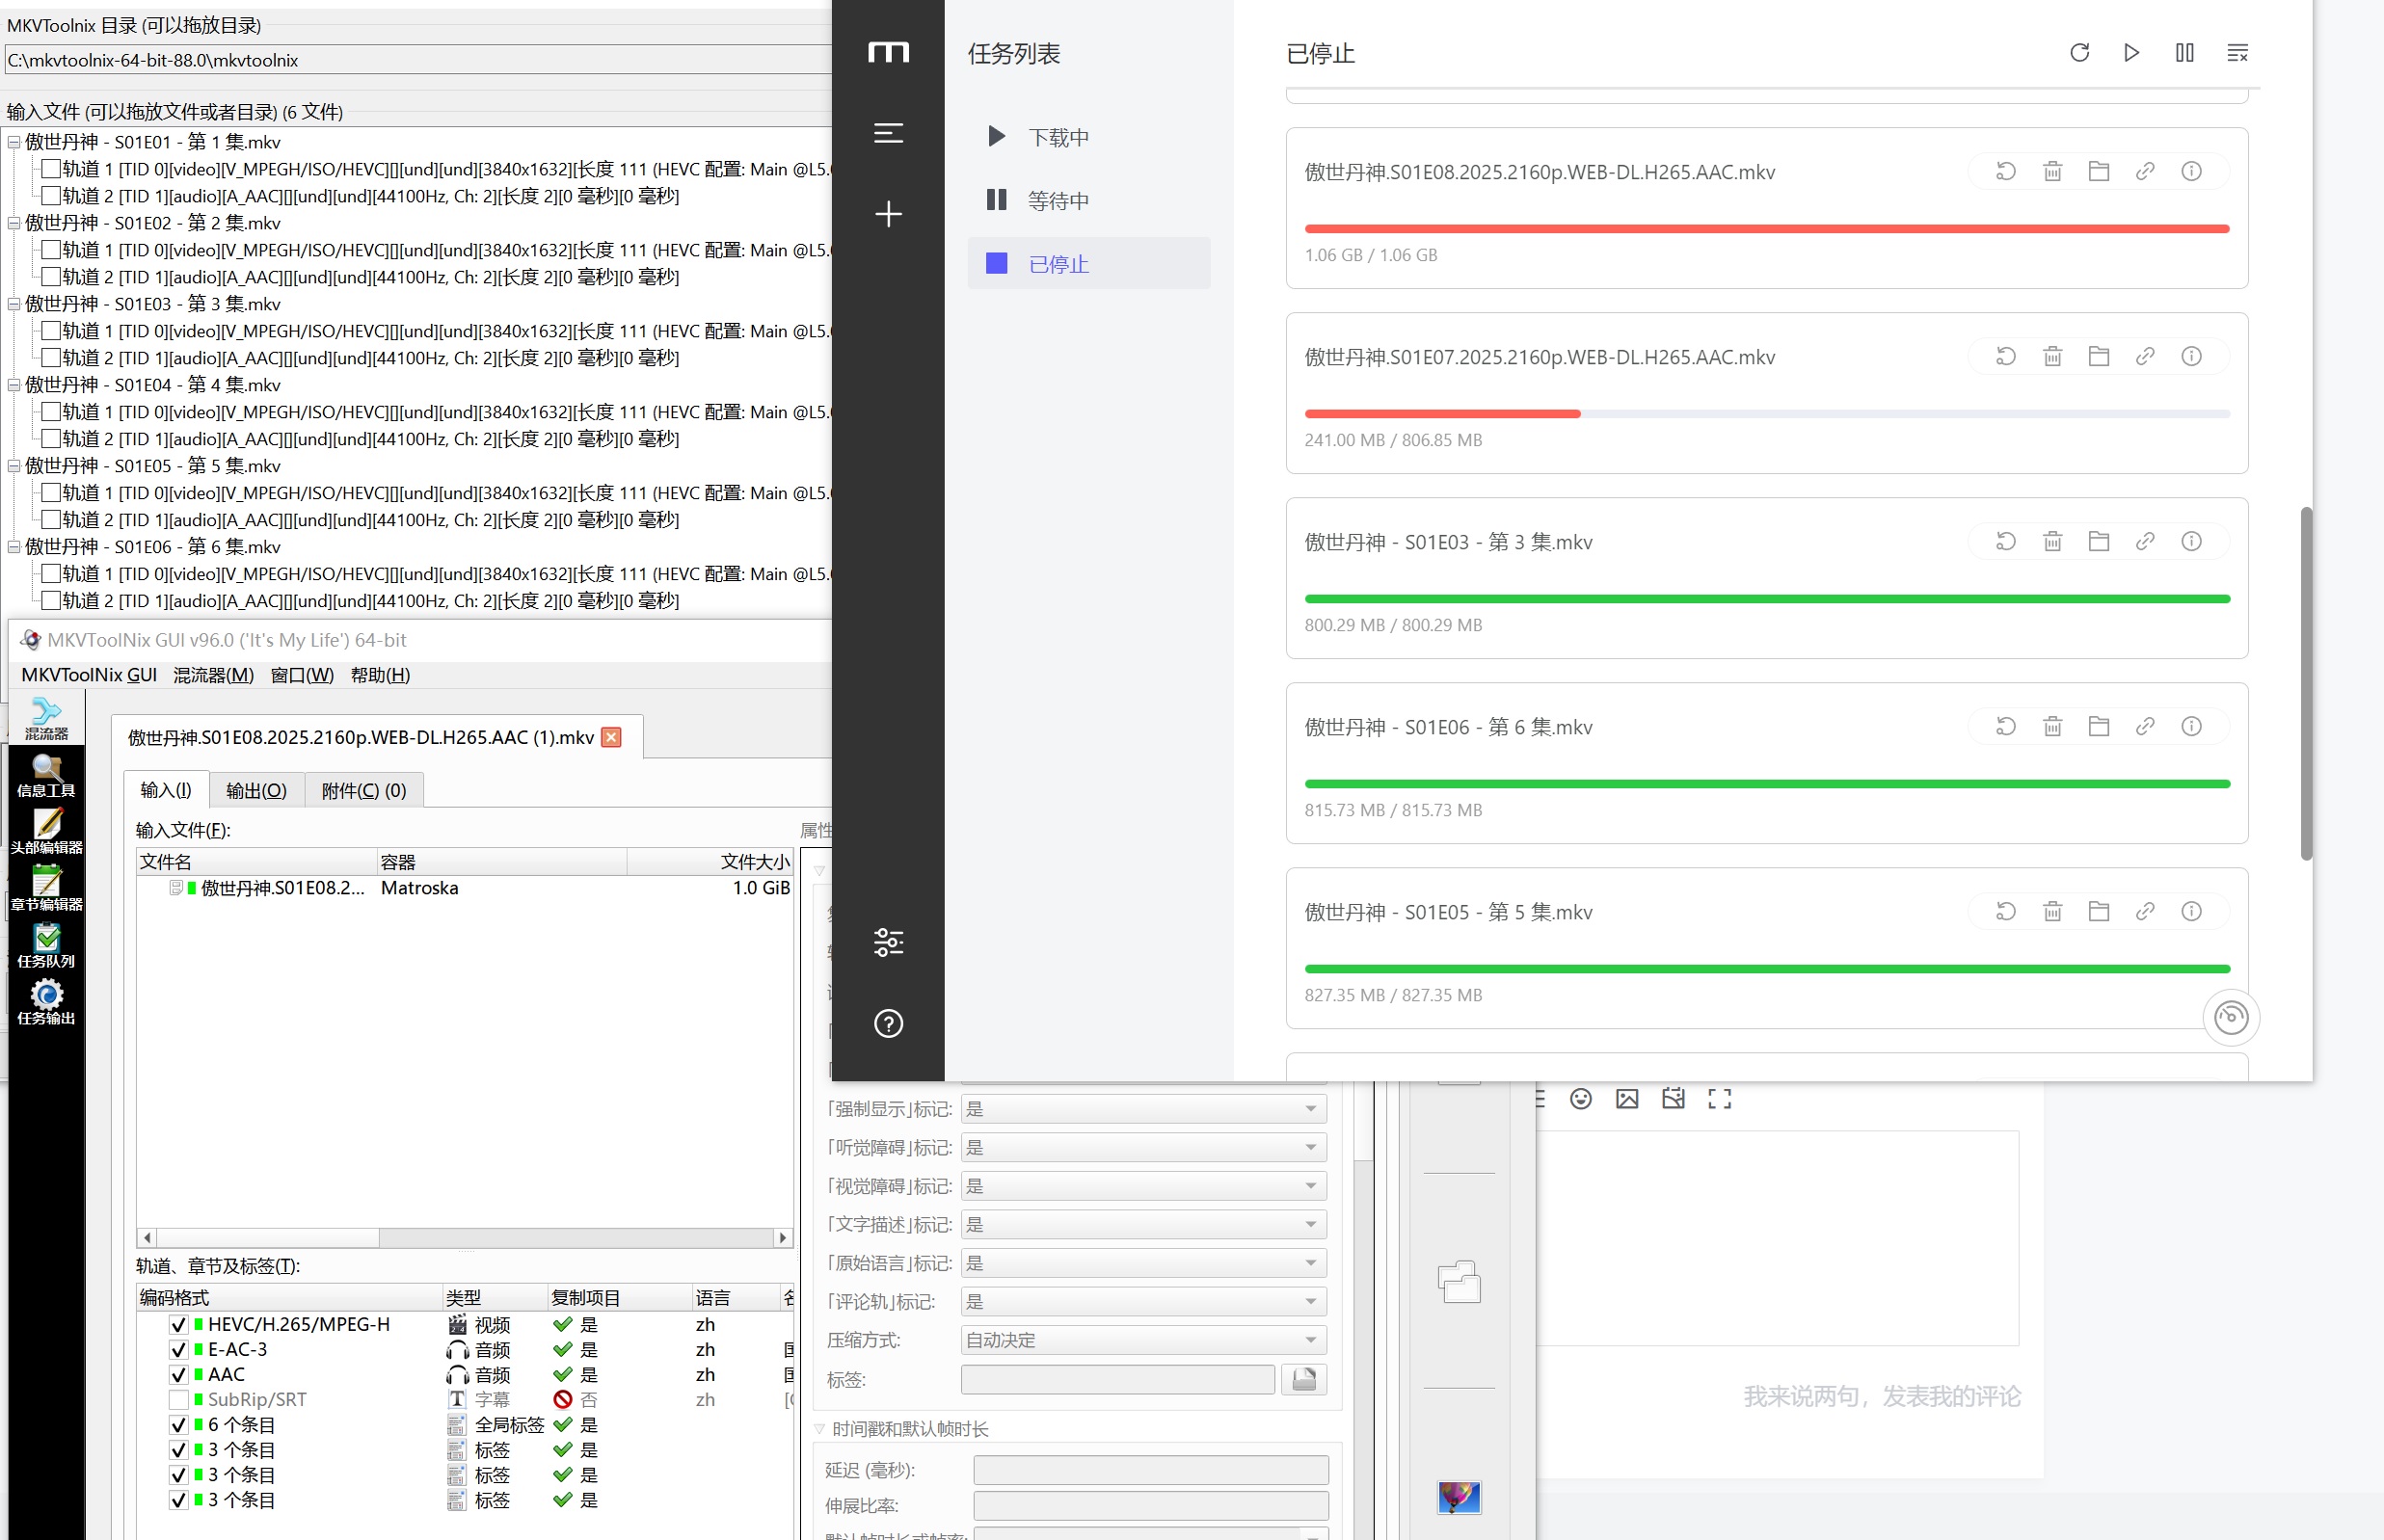Click pause all tasks icon

tap(2184, 53)
